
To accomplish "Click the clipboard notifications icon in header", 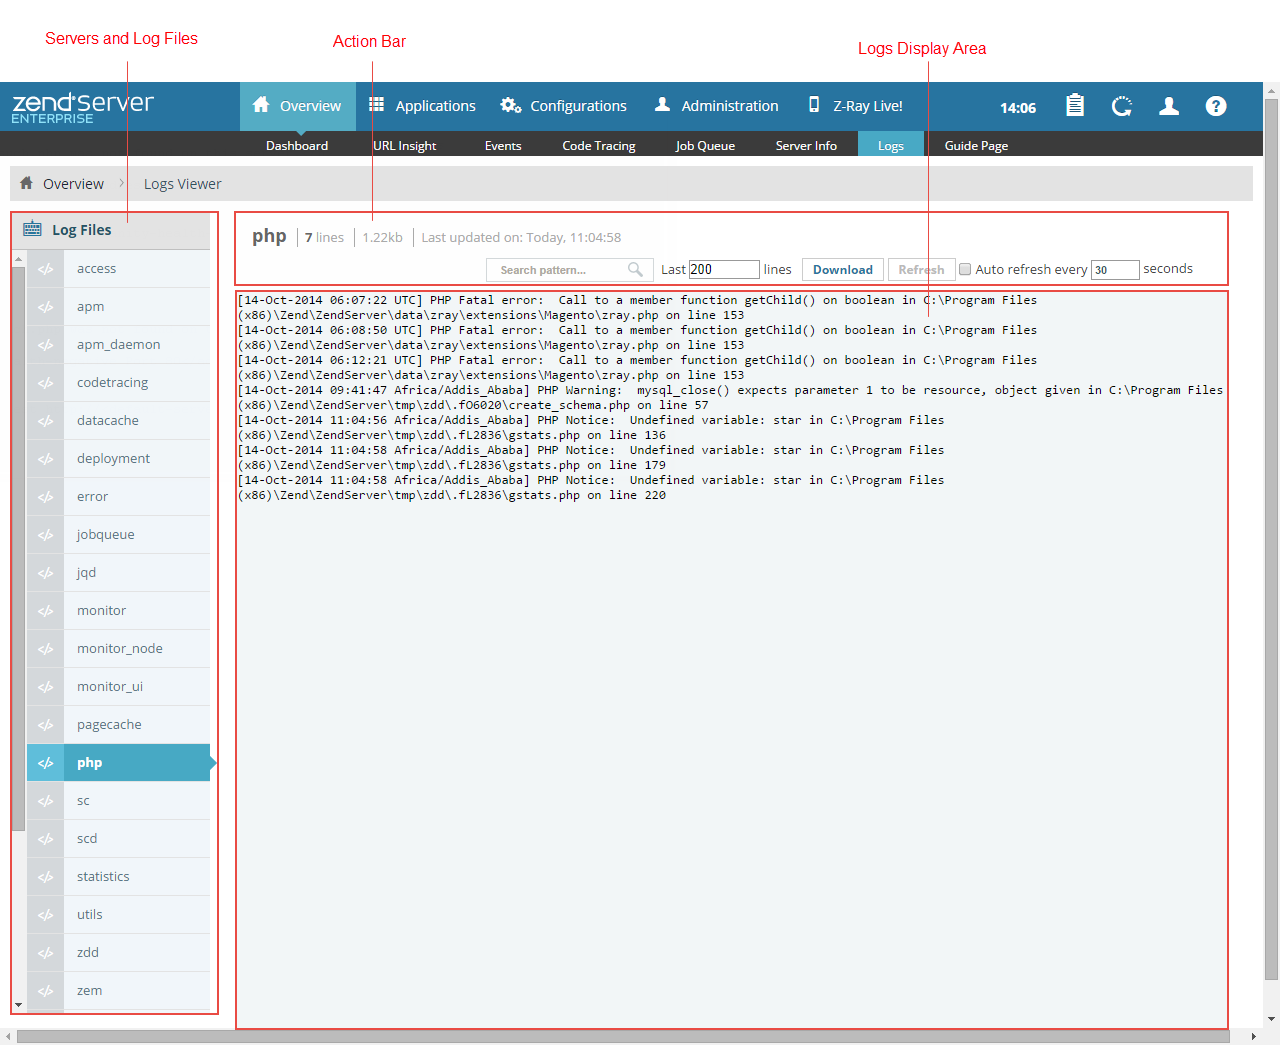I will 1075,106.
